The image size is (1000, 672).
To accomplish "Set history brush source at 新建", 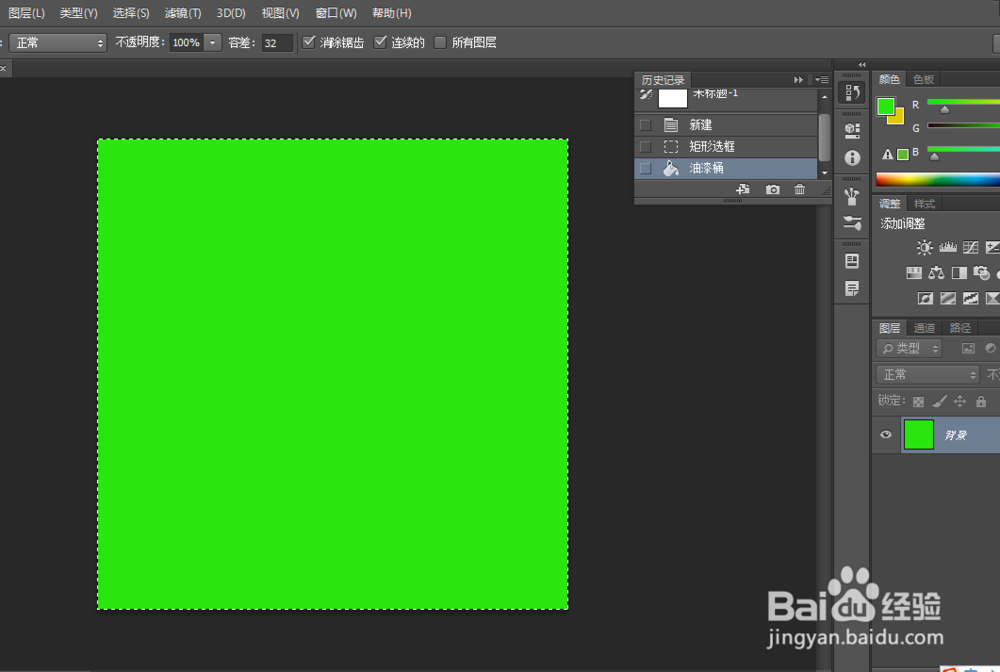I will (x=645, y=125).
